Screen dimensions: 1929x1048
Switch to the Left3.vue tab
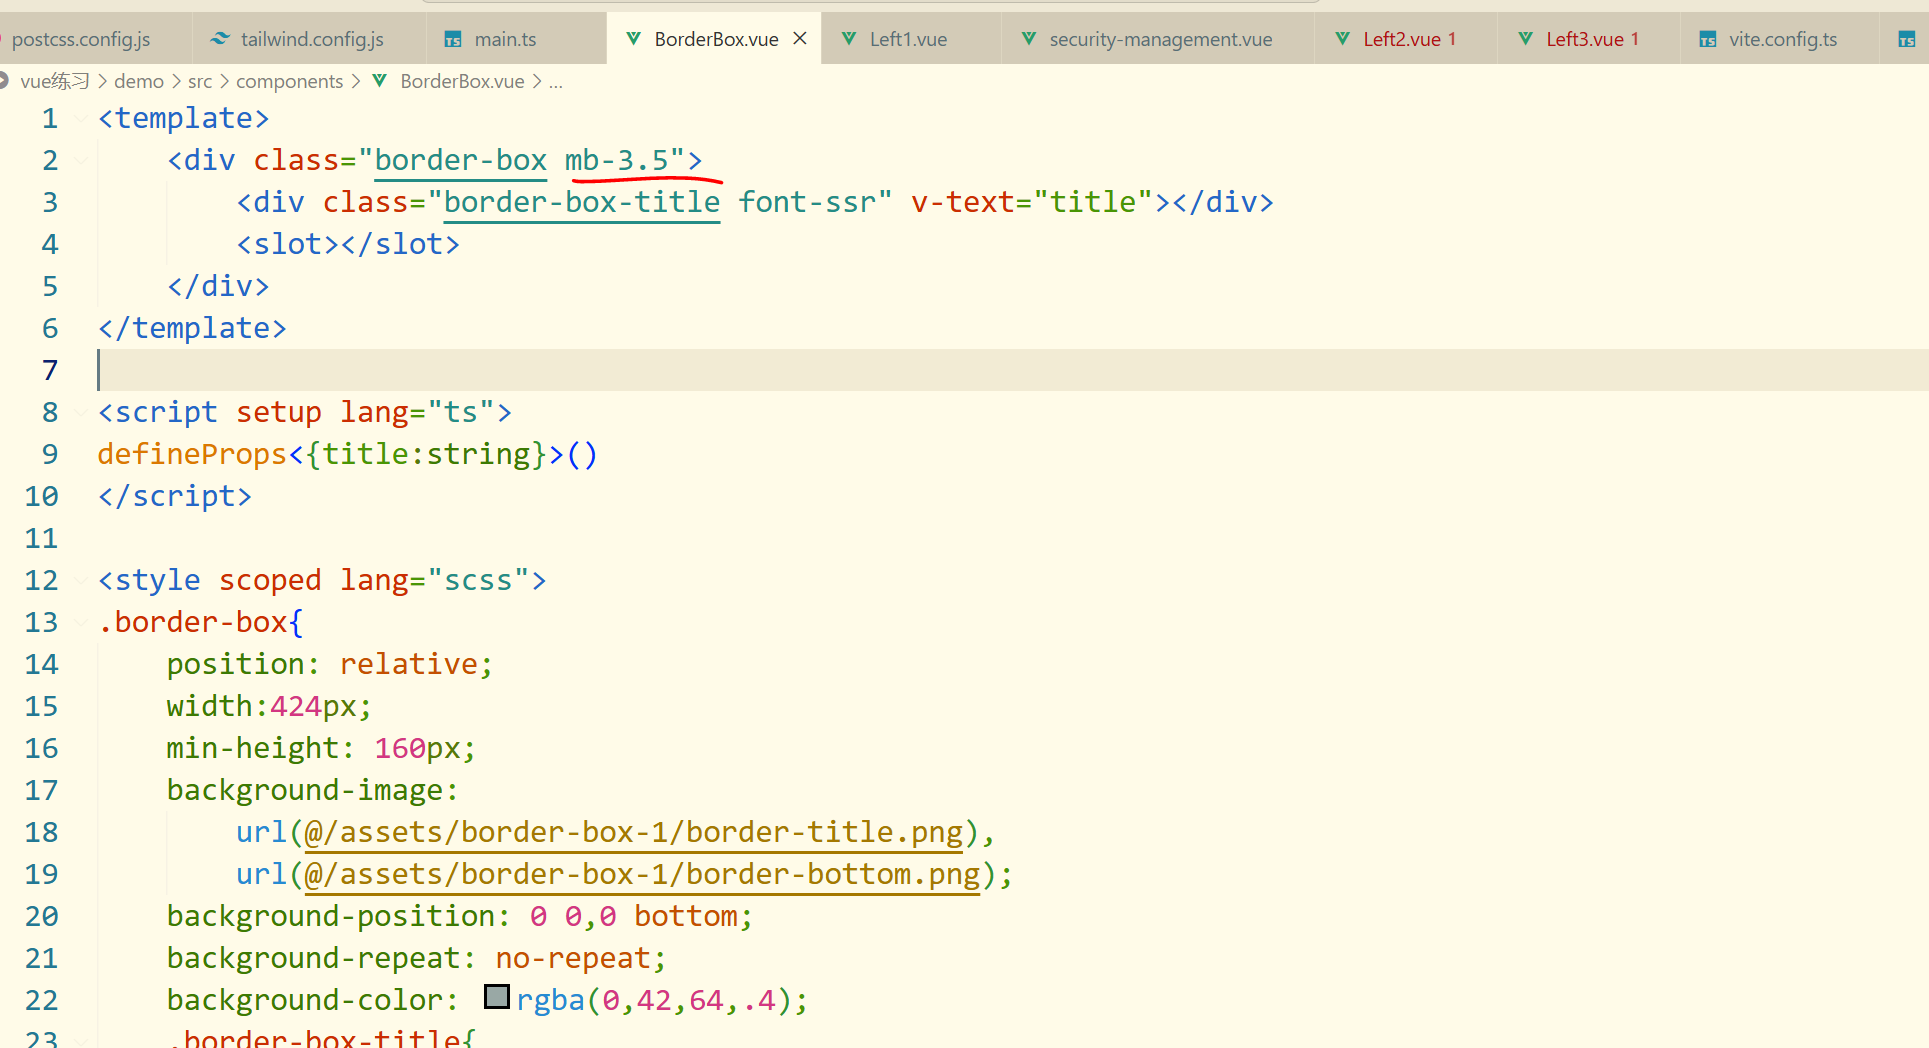1584,39
